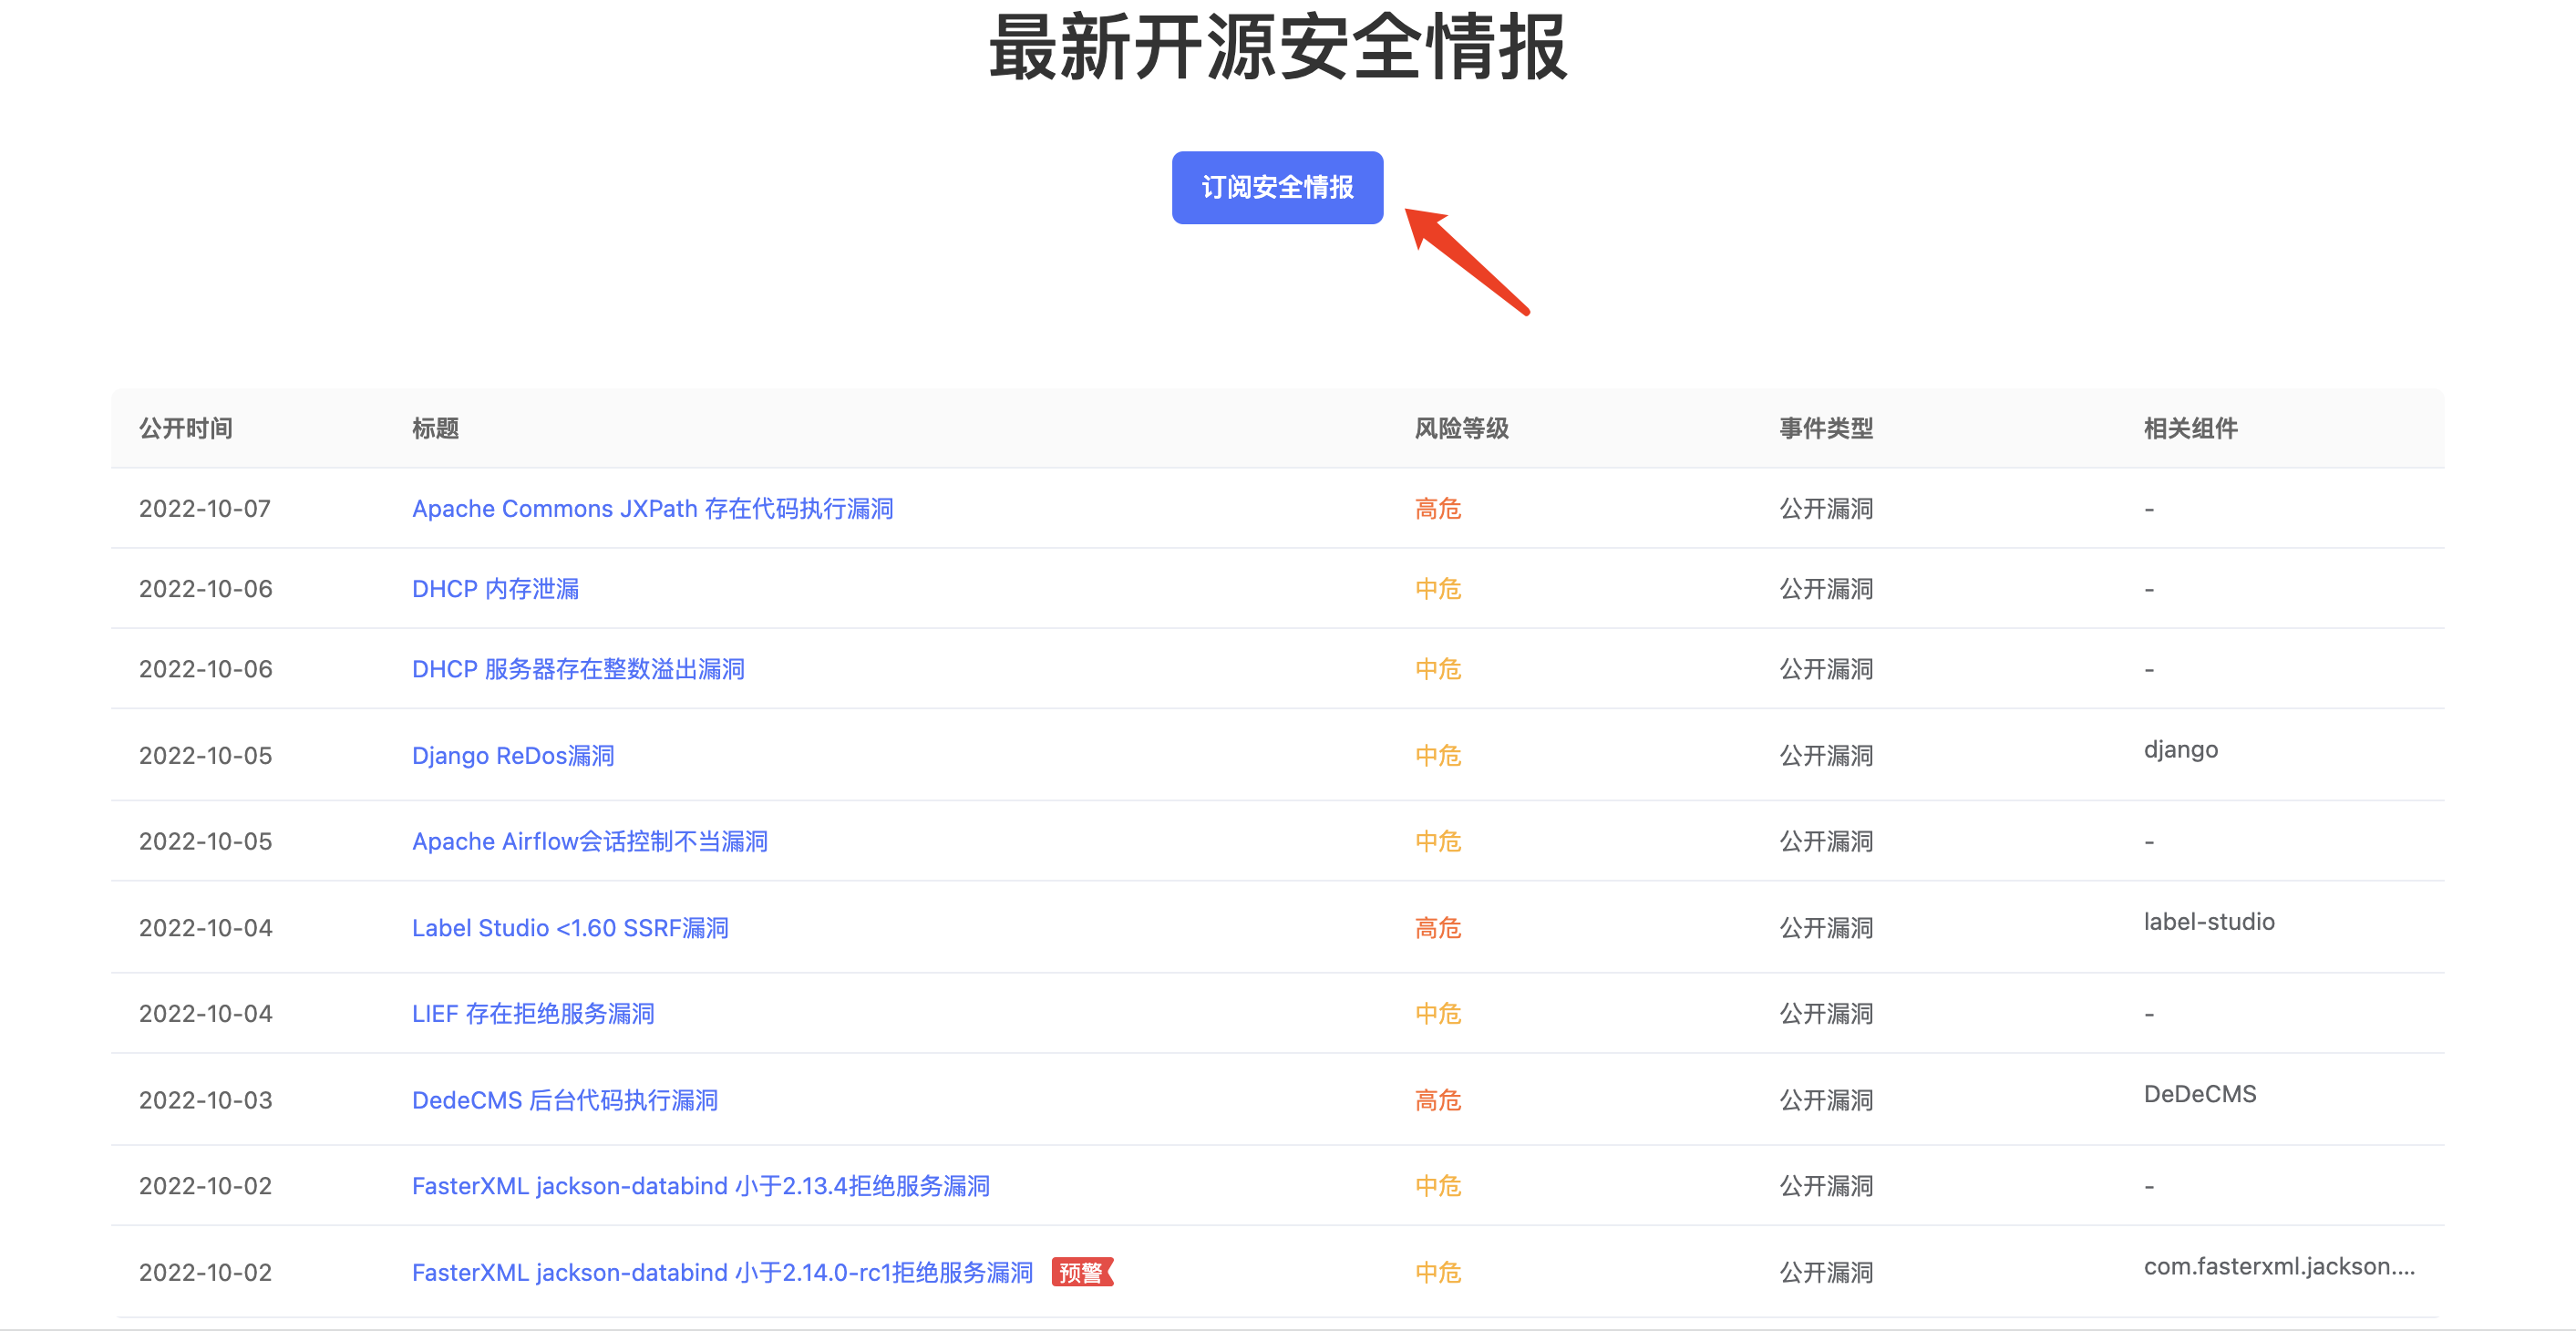Open the DHCP 内存泄漏 link

(495, 588)
